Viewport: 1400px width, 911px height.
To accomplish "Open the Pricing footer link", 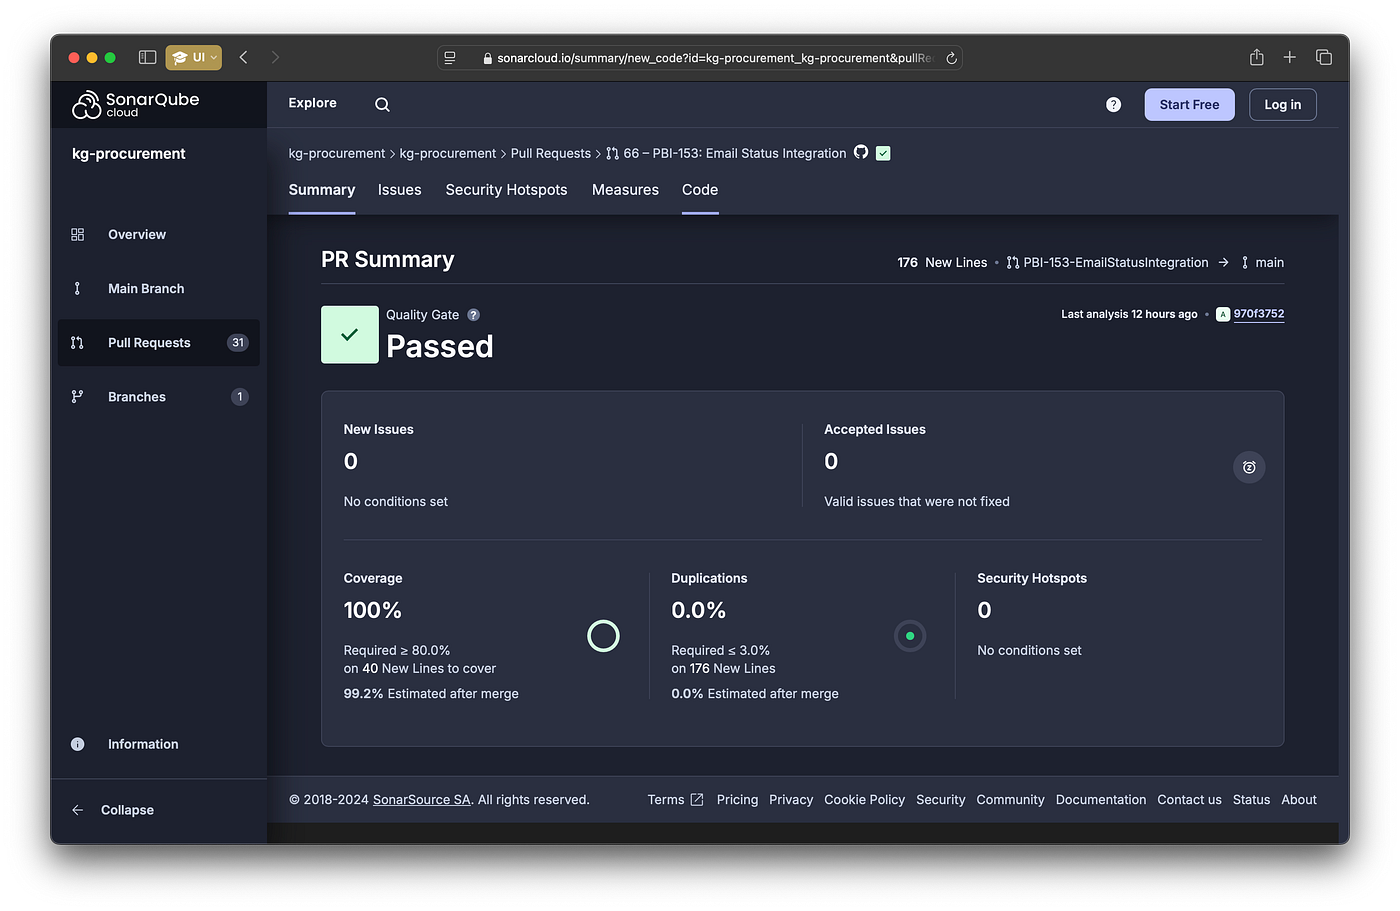I will tap(737, 800).
